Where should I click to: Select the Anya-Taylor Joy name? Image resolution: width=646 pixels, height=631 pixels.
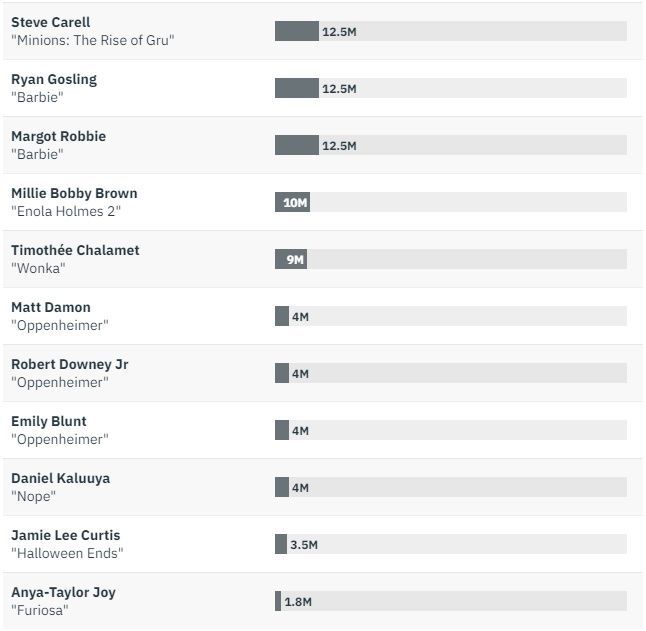pos(63,592)
